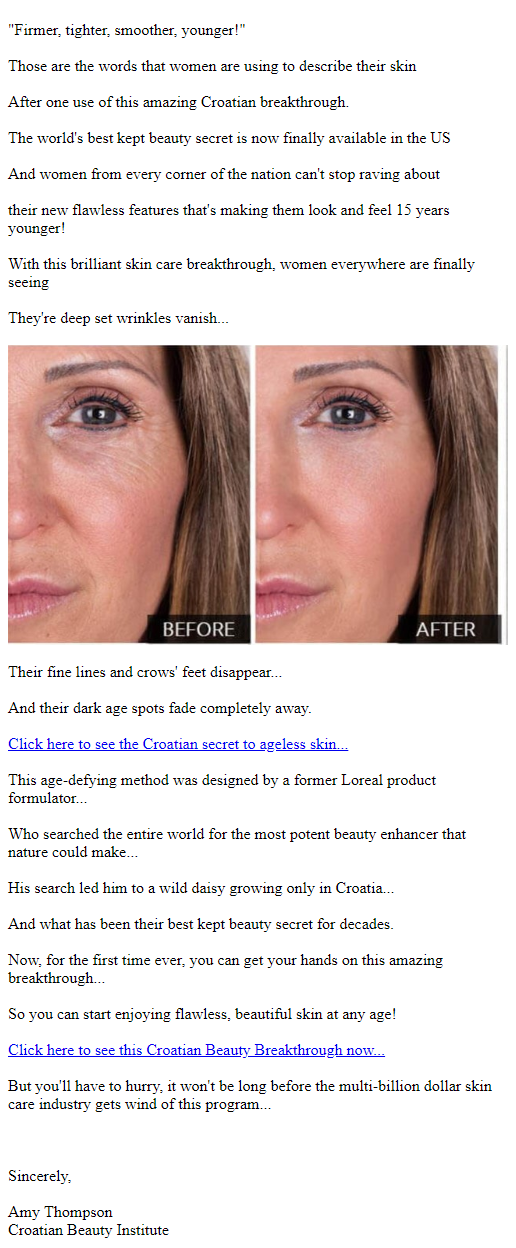Click the BEFORE half of the face photo
This screenshot has width=516, height=1248.
(129, 494)
